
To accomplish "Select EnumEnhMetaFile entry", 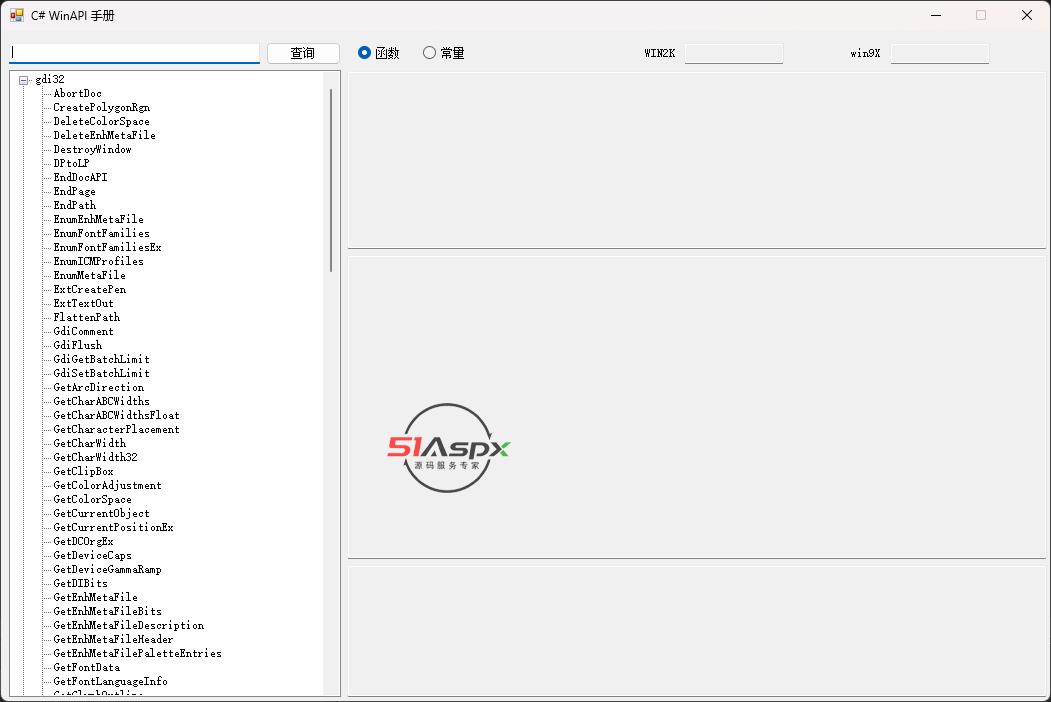I will [x=98, y=219].
